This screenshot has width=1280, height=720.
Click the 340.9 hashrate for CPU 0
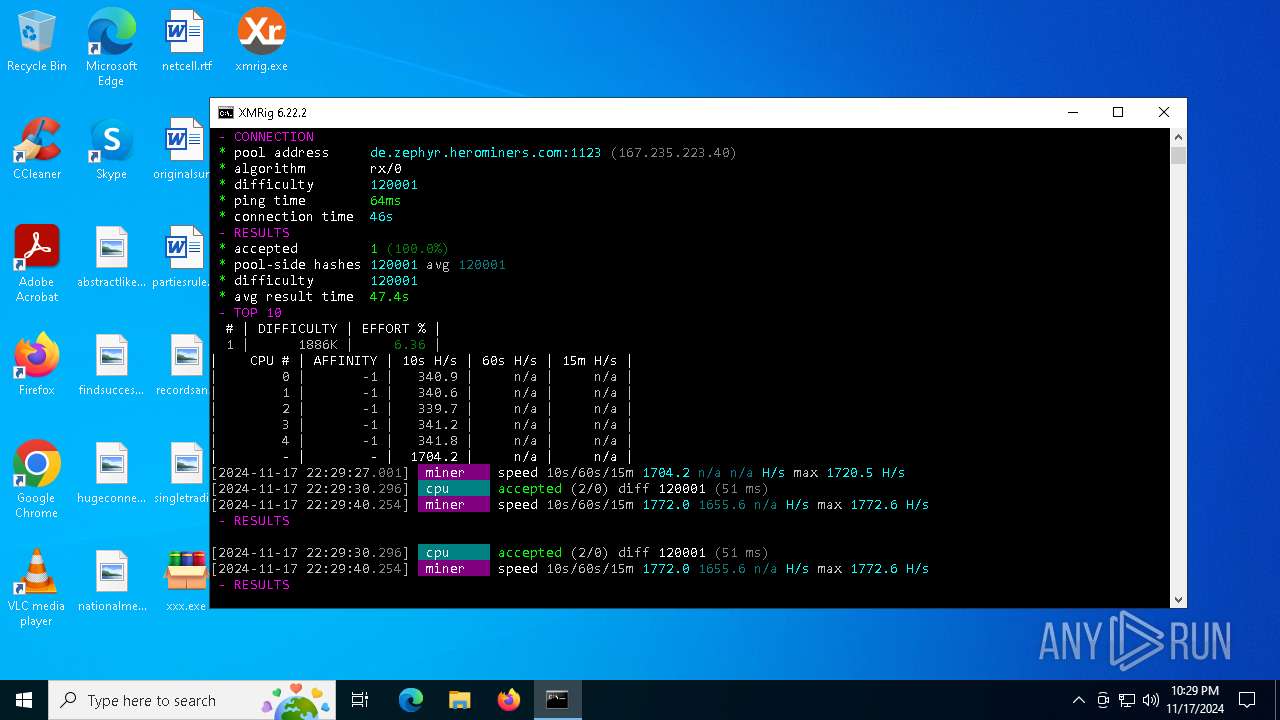[437, 377]
